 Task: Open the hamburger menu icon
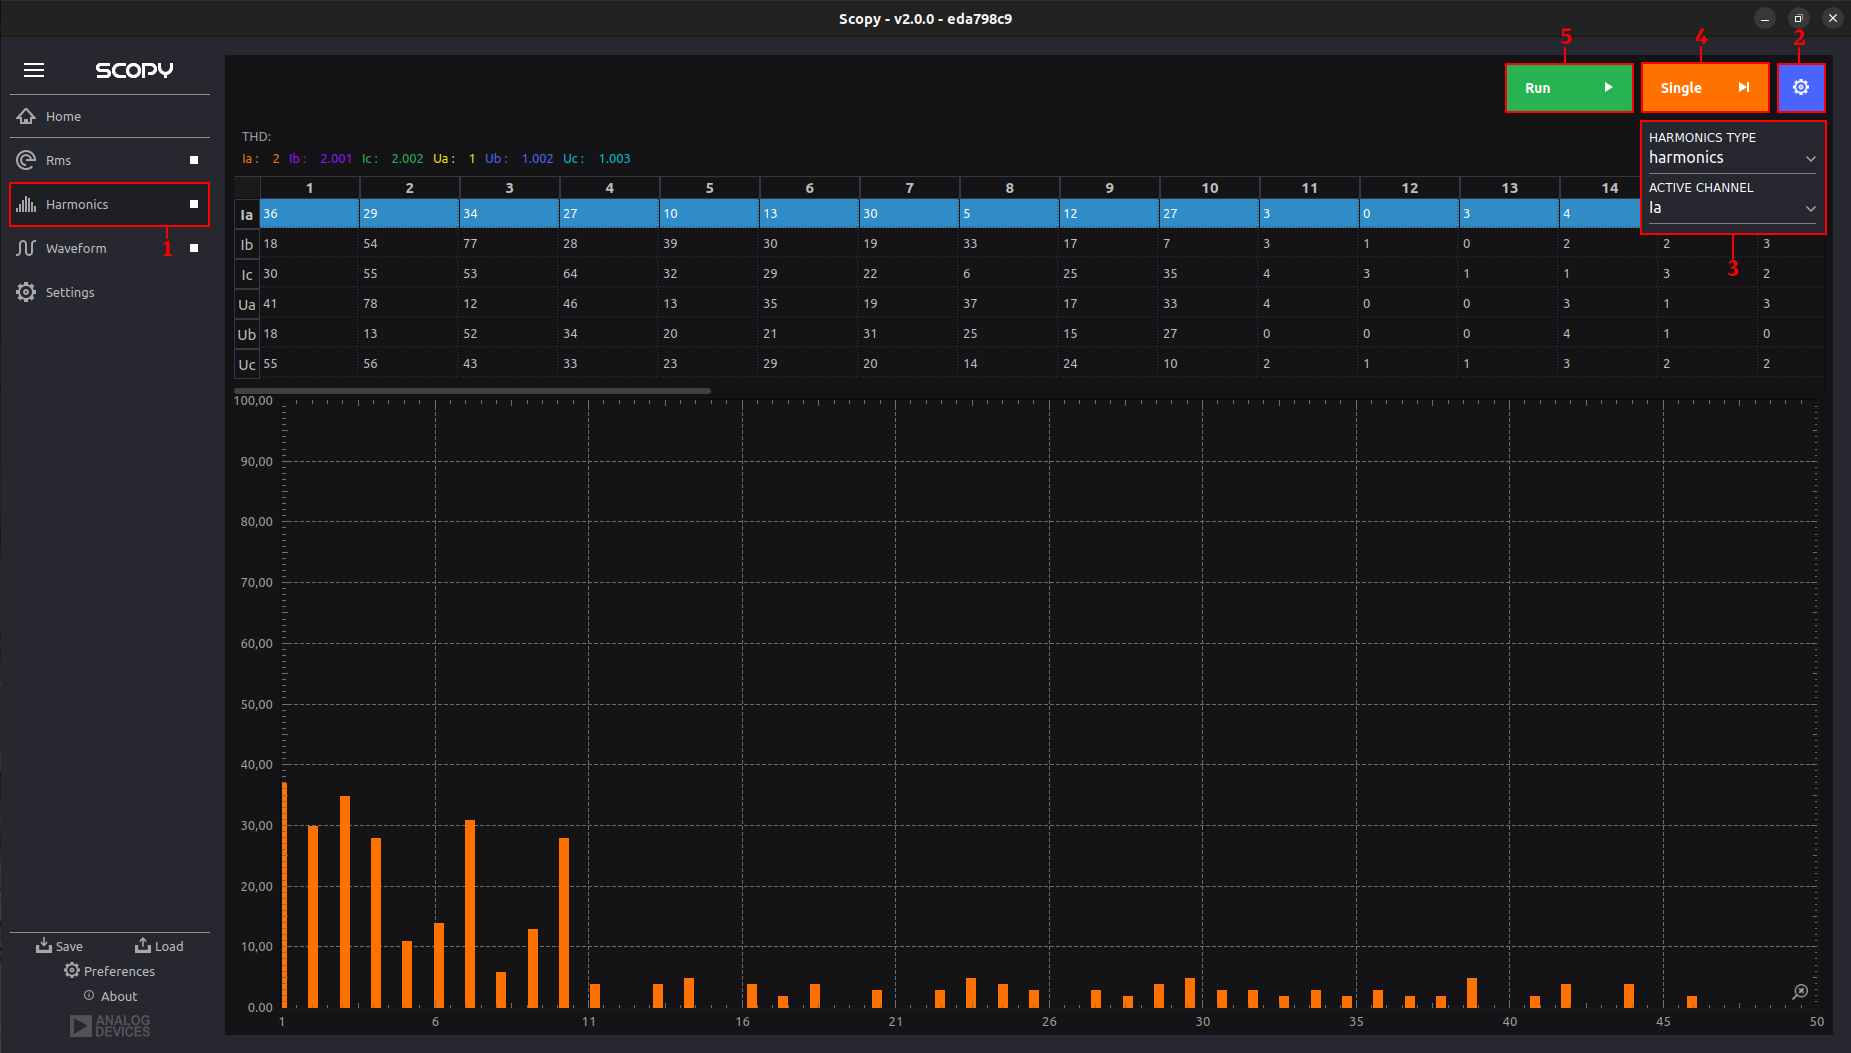click(x=34, y=70)
